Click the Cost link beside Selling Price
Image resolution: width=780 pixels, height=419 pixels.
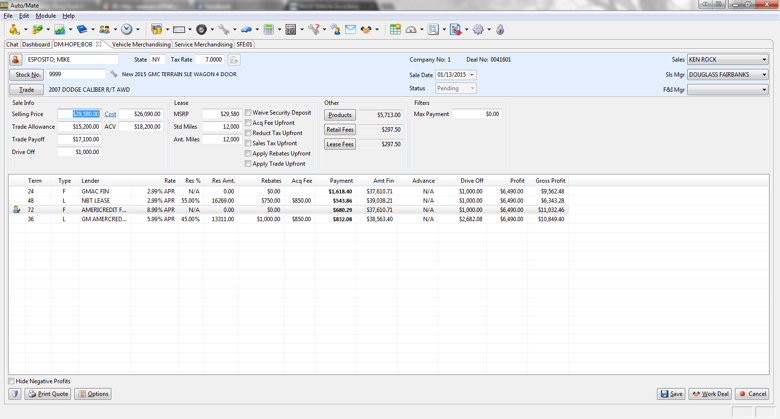[110, 114]
